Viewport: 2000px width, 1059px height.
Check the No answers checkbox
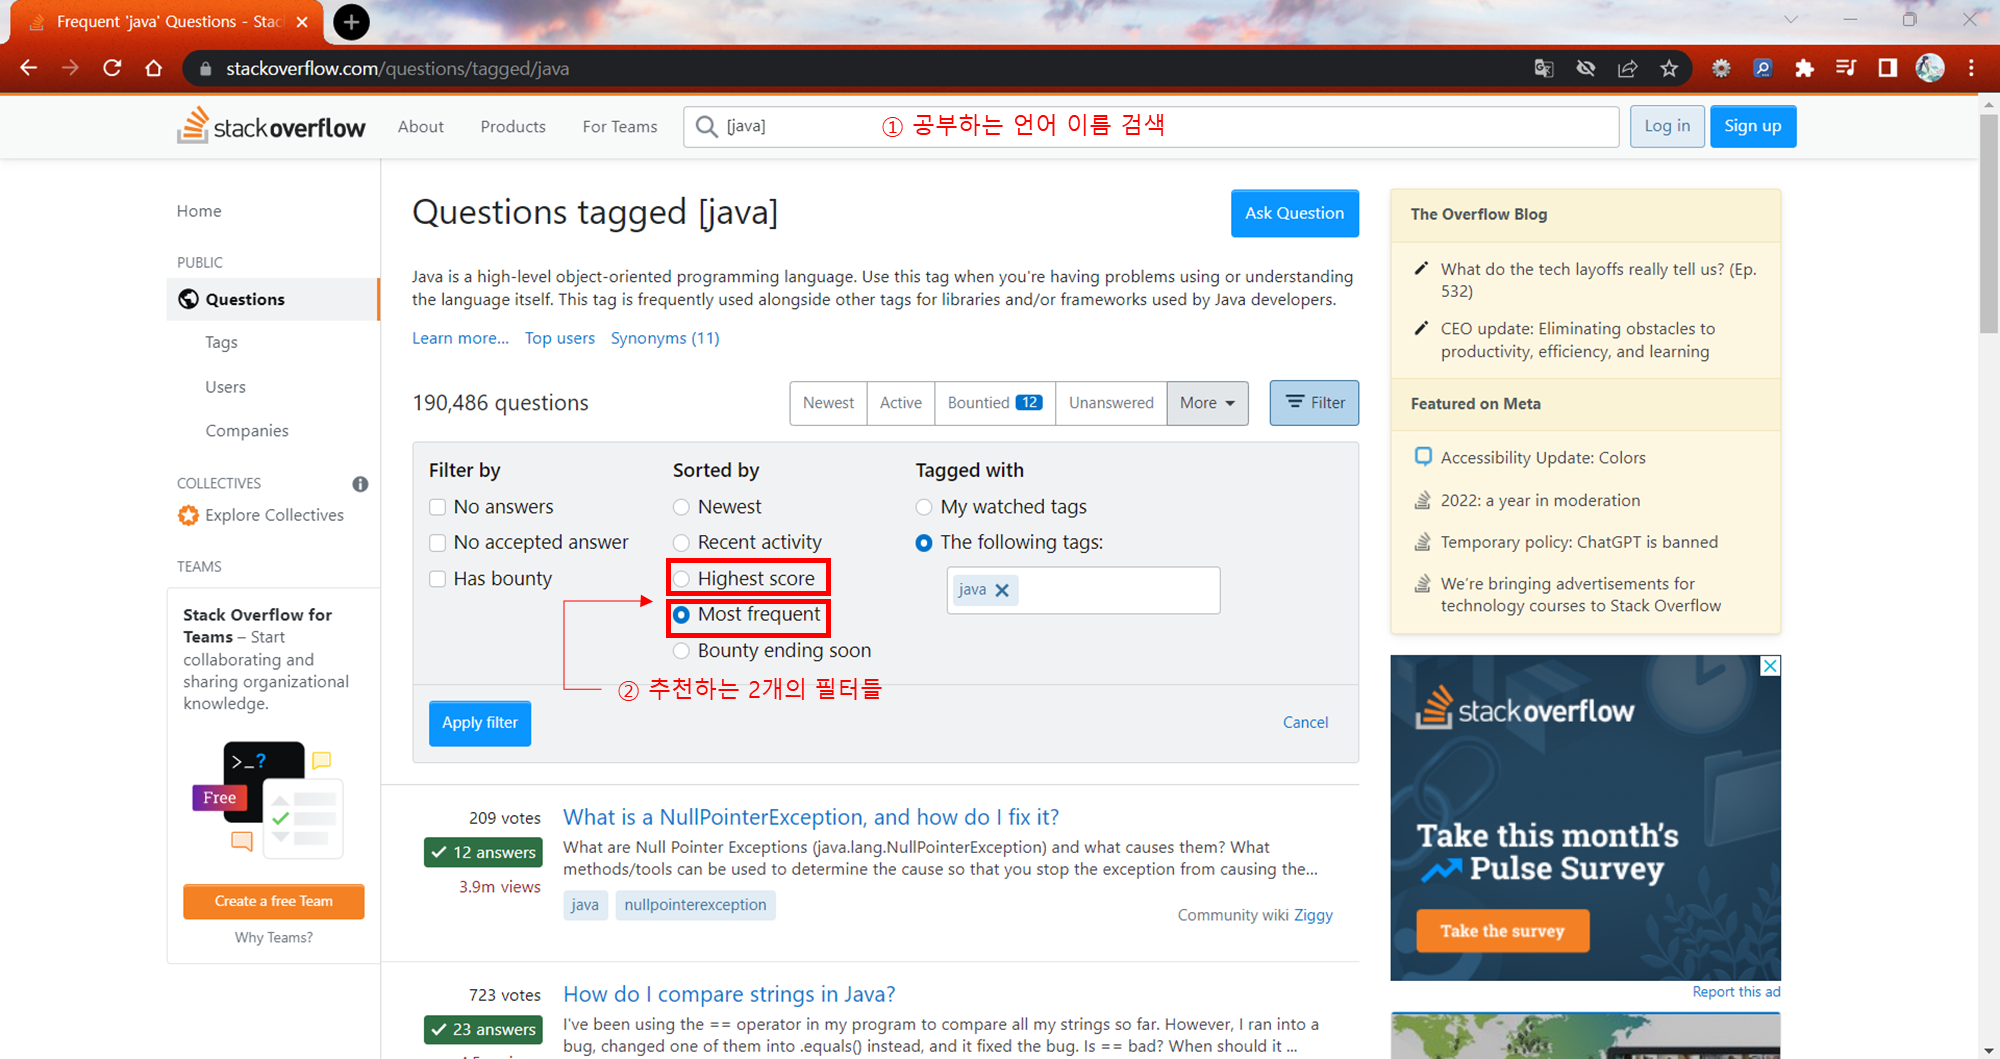point(437,507)
